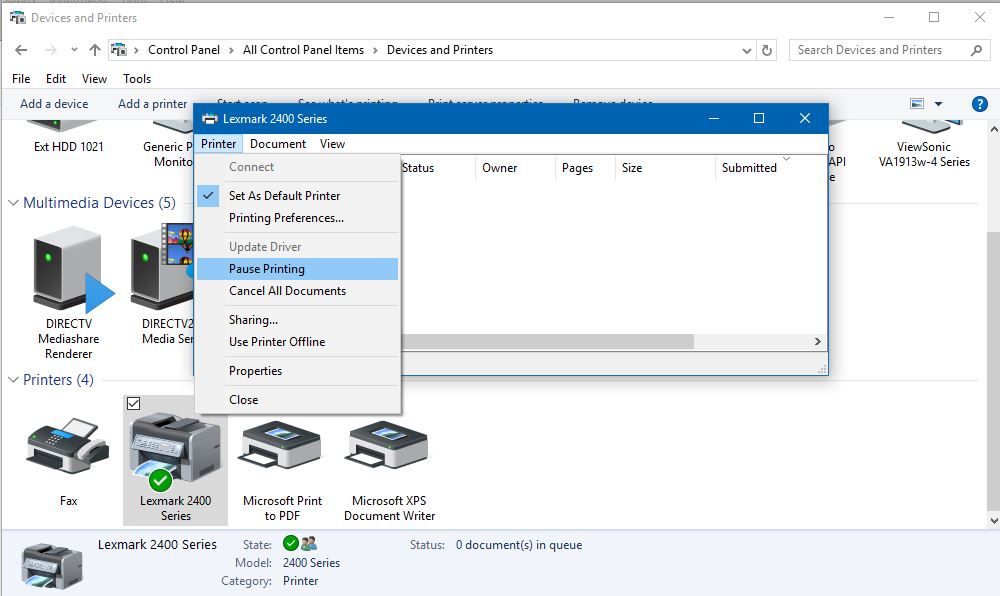Toggle the Lexmark 2400 Series selection checkbox
This screenshot has height=596, width=1000.
(x=133, y=403)
